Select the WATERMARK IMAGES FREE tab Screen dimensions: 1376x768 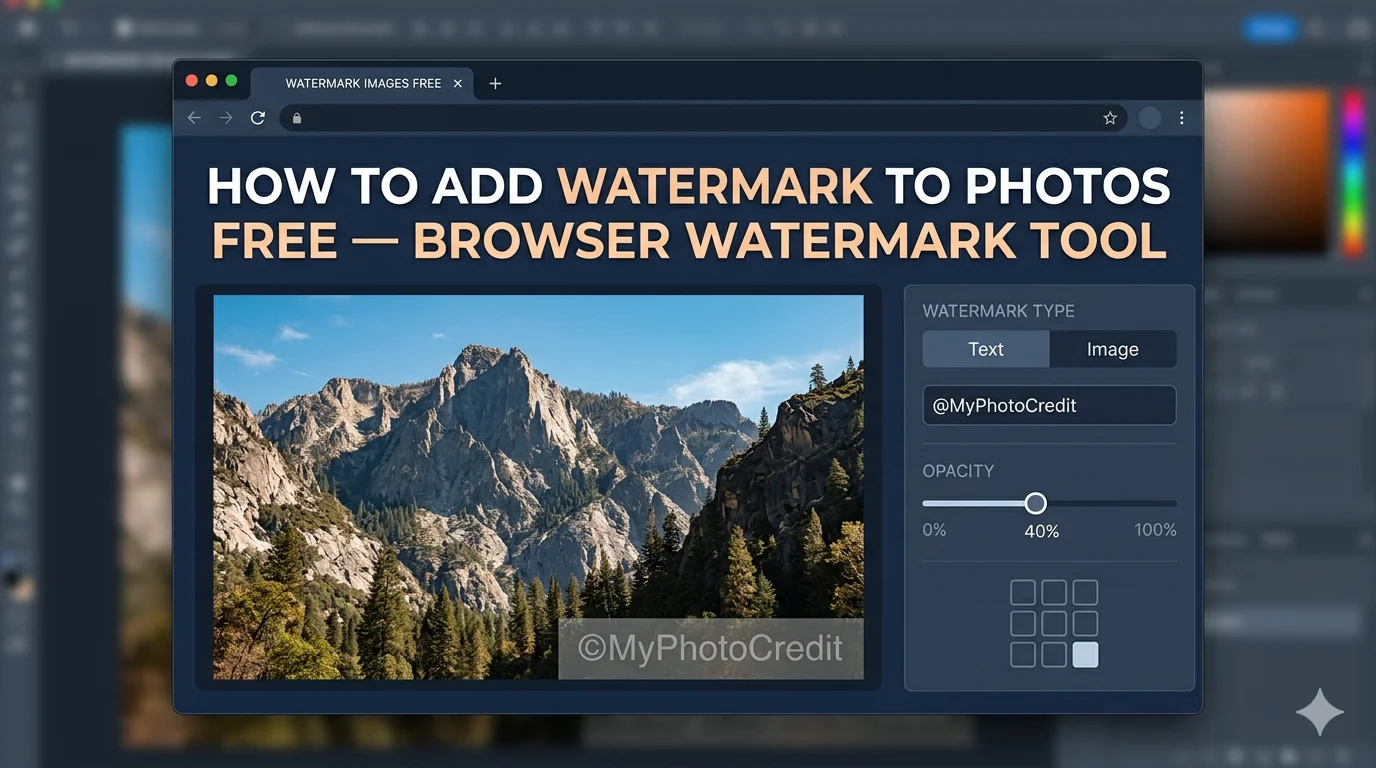(x=362, y=84)
